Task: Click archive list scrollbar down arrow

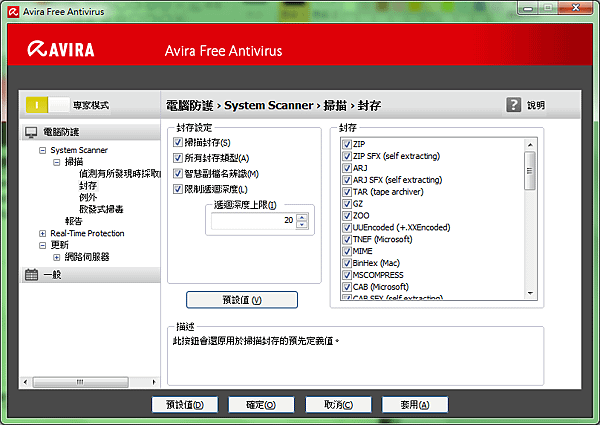Action: tap(530, 293)
